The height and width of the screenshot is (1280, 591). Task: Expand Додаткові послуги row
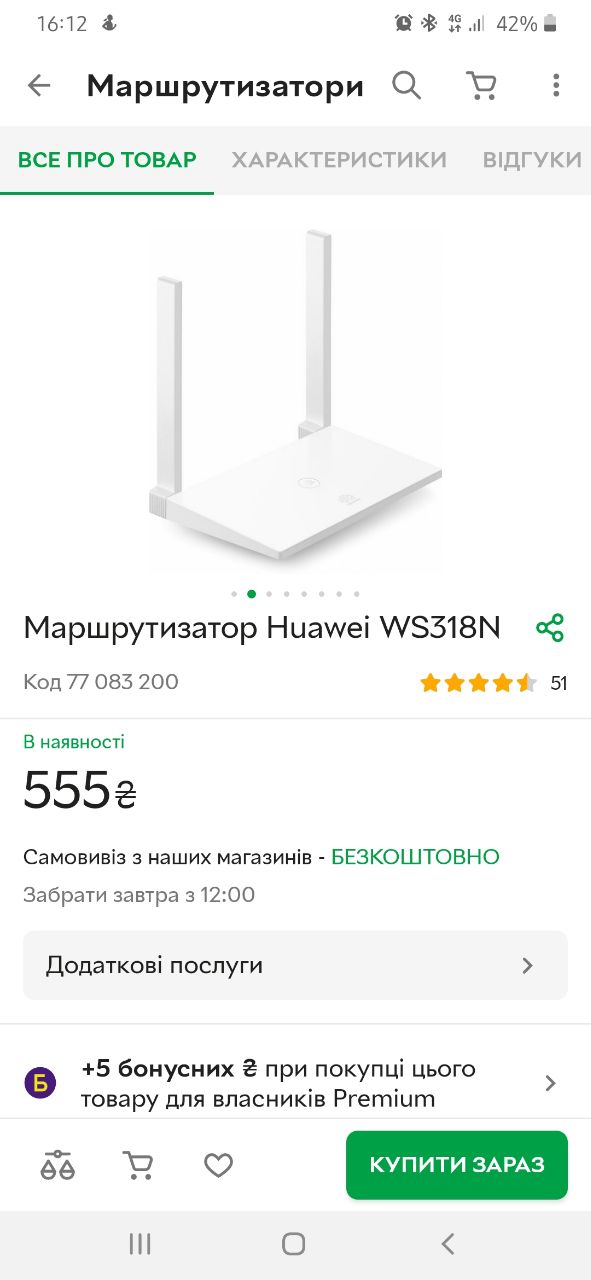click(295, 965)
